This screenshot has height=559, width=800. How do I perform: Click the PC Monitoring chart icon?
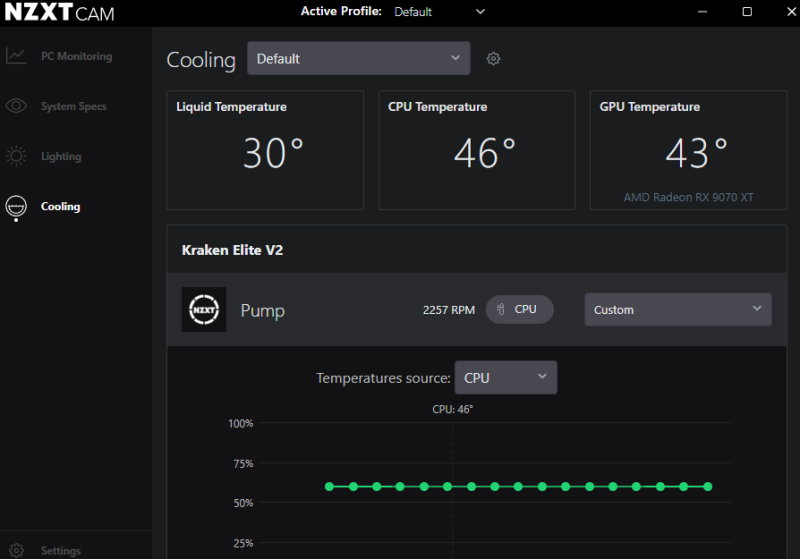pyautogui.click(x=16, y=56)
